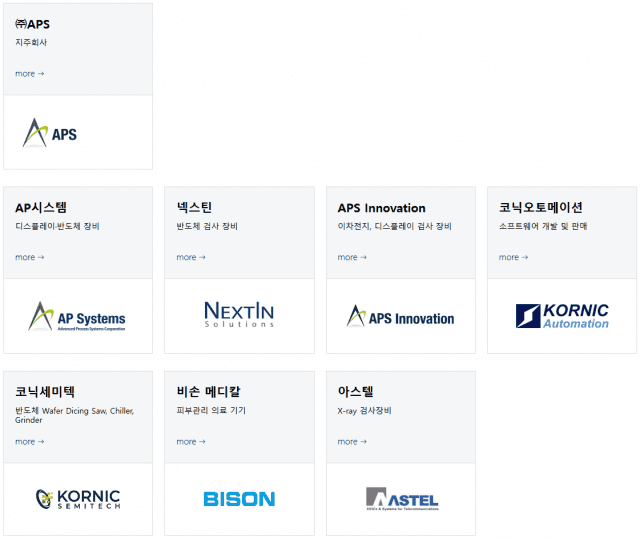Select the ㈜APS card title
The width and height of the screenshot is (640, 538).
(32, 24)
